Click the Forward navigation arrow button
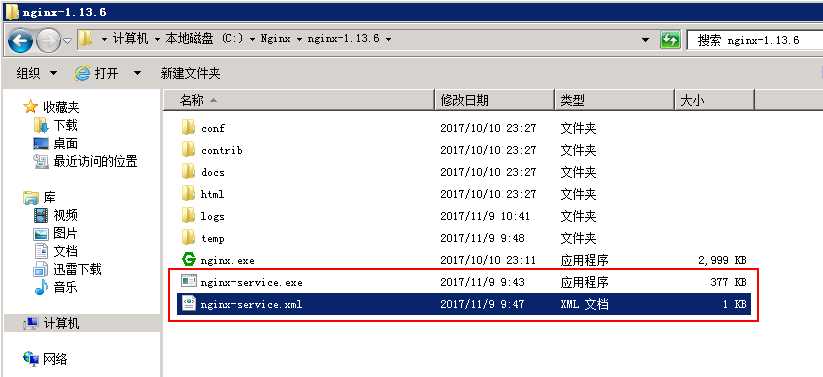 click(48, 41)
